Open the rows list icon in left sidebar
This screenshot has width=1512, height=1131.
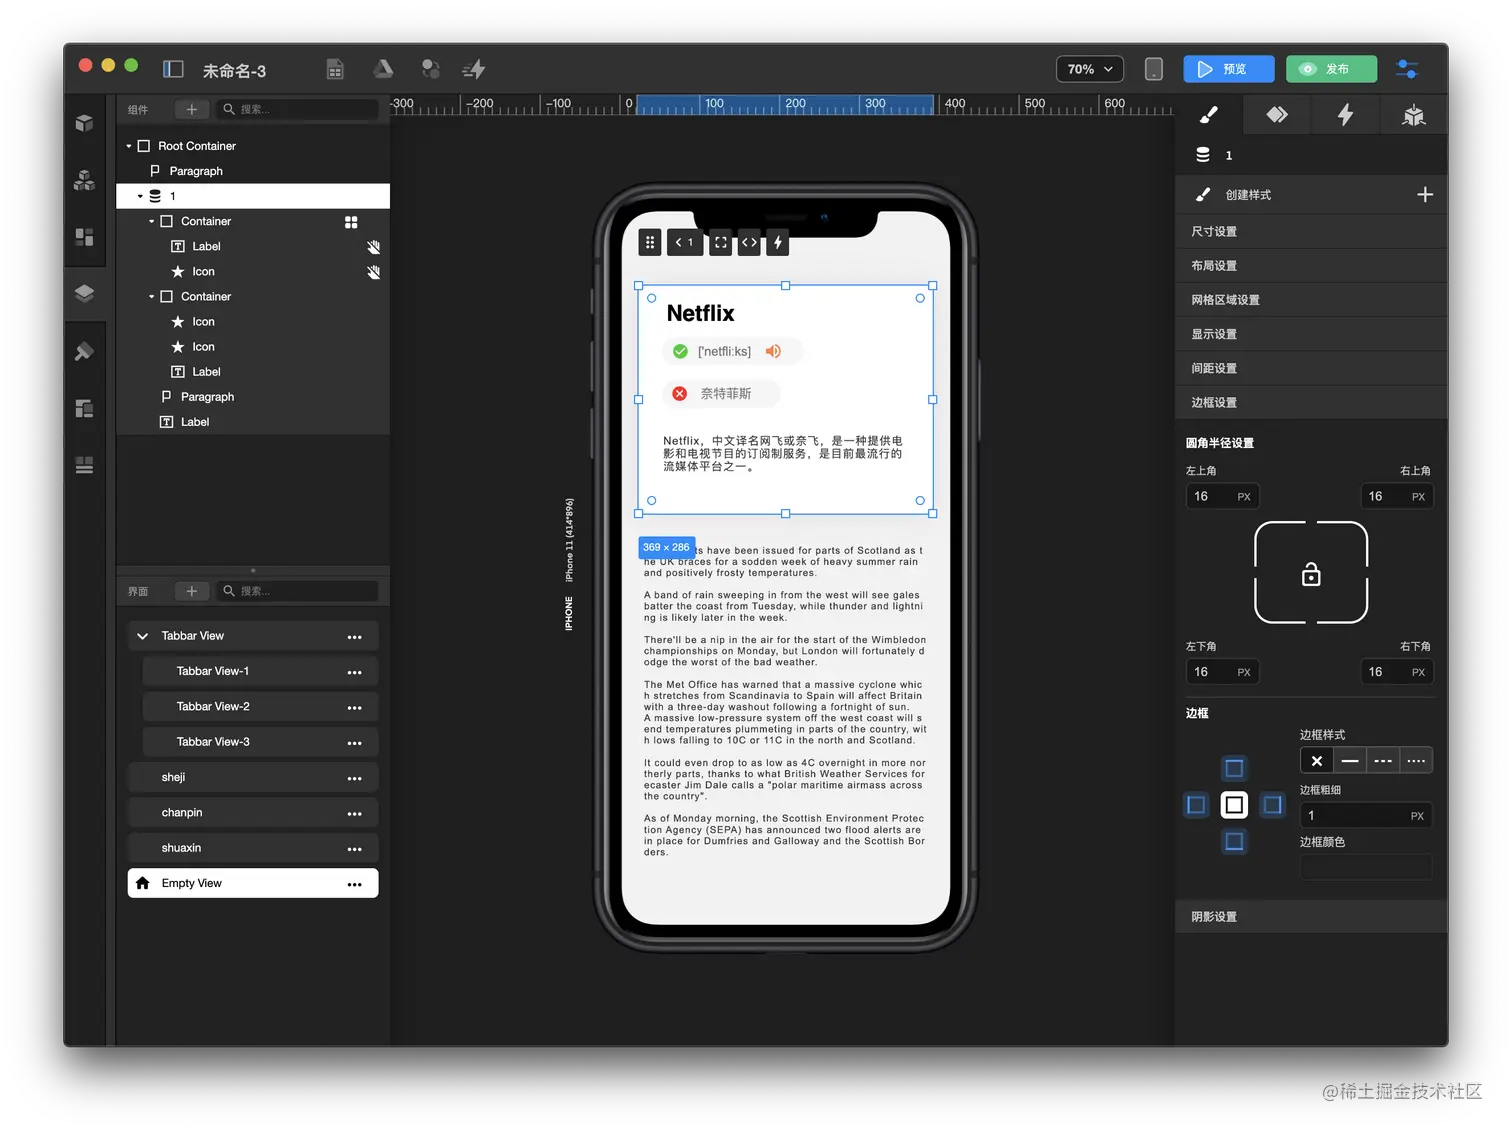(x=85, y=465)
